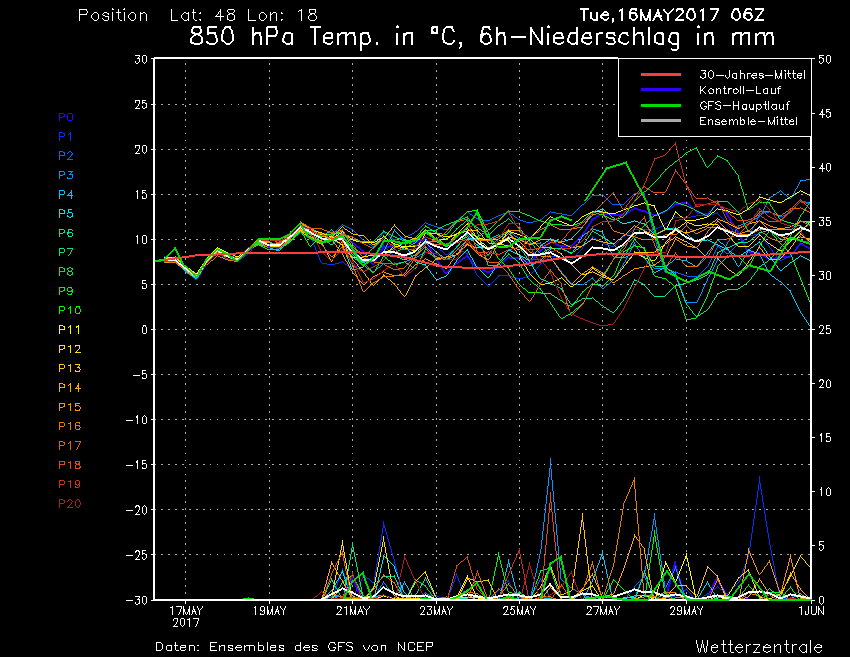The height and width of the screenshot is (657, 850).
Task: Select the P5 ensemble member label
Action: click(x=66, y=214)
